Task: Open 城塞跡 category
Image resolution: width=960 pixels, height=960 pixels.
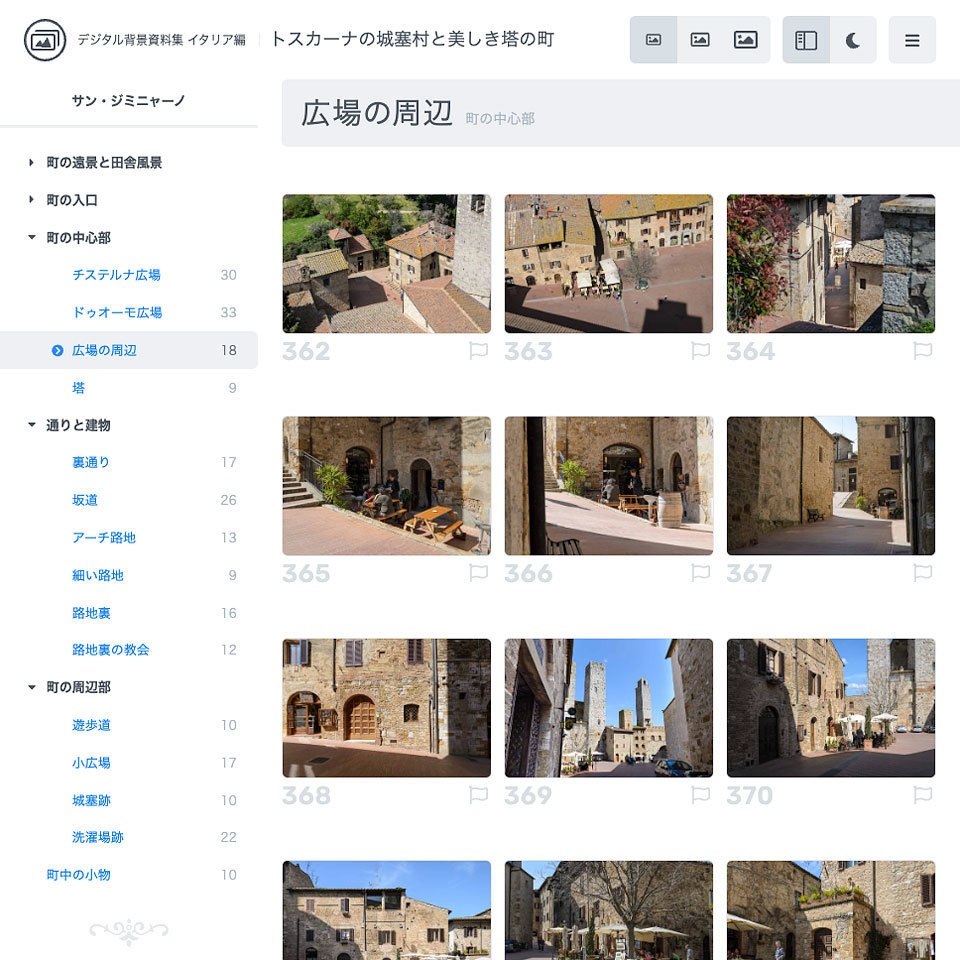Action: (91, 800)
